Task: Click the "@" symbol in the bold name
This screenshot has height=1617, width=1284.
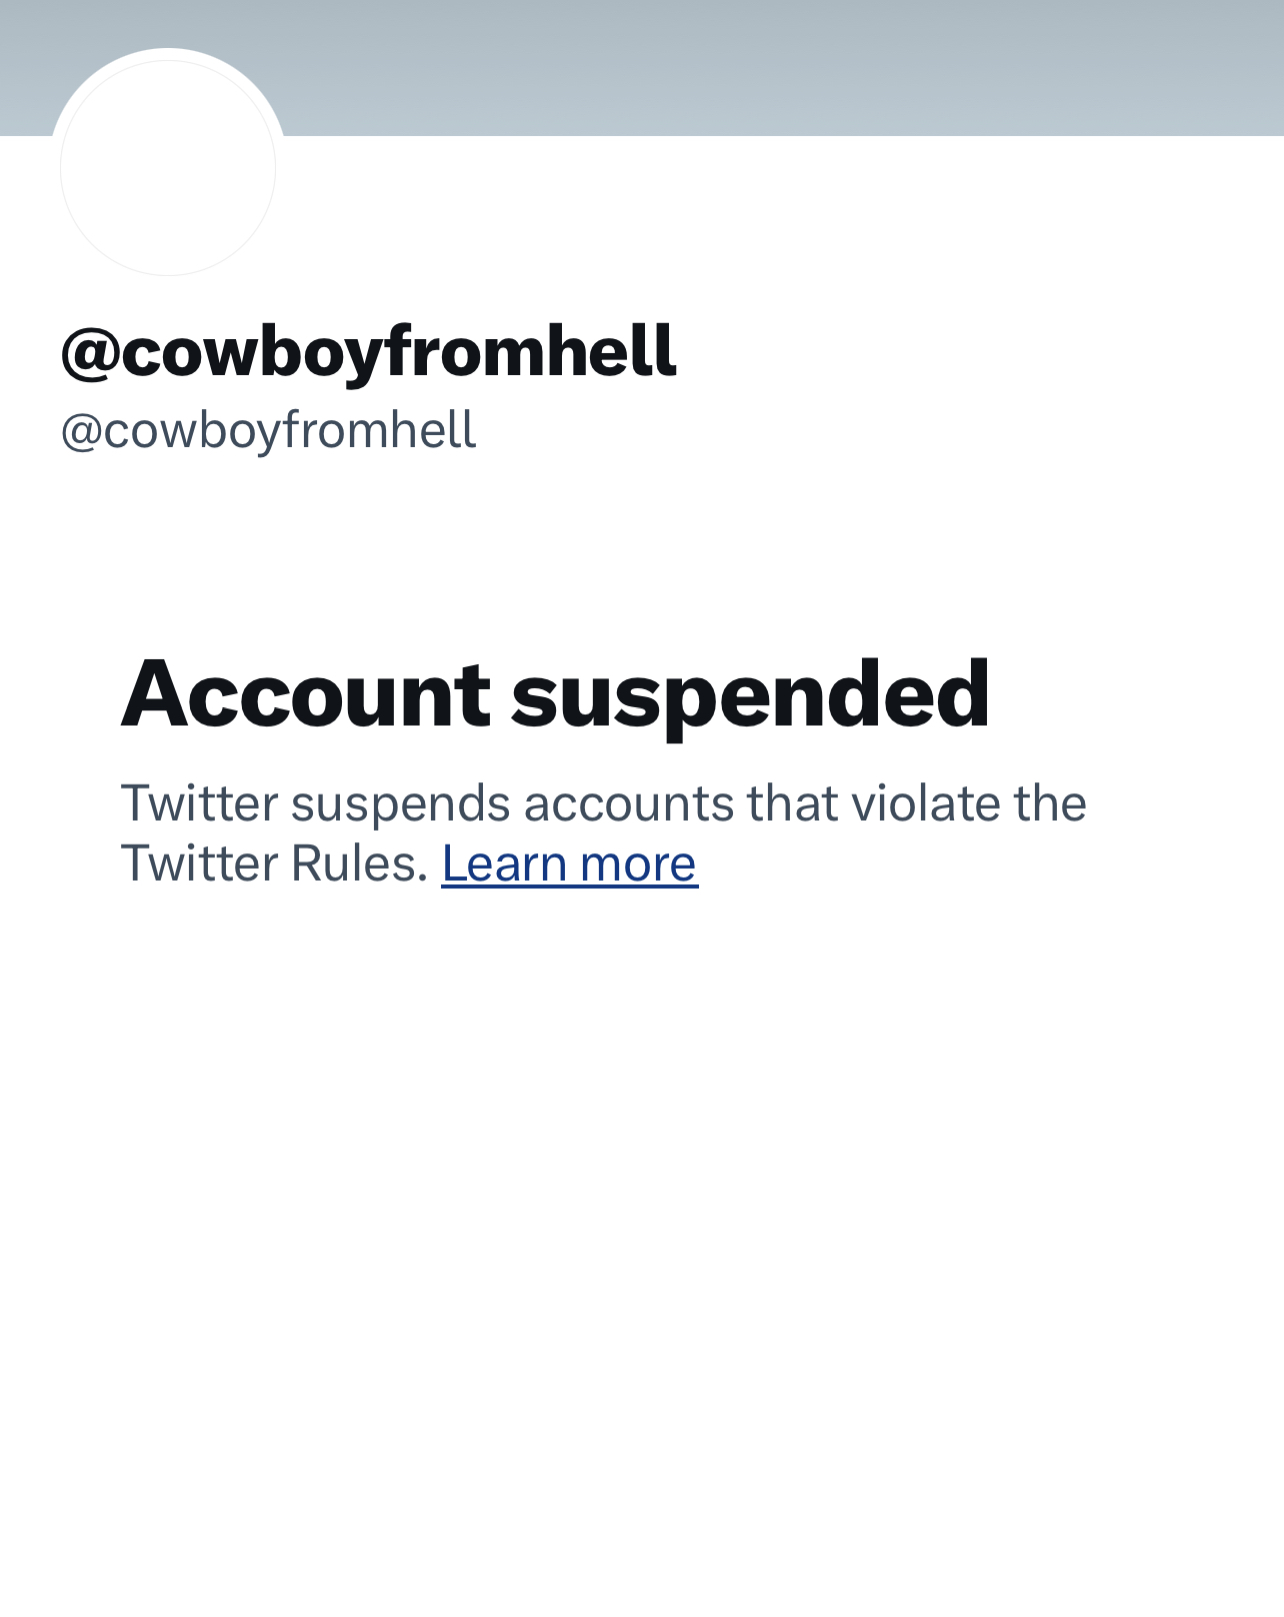Action: pyautogui.click(x=90, y=353)
